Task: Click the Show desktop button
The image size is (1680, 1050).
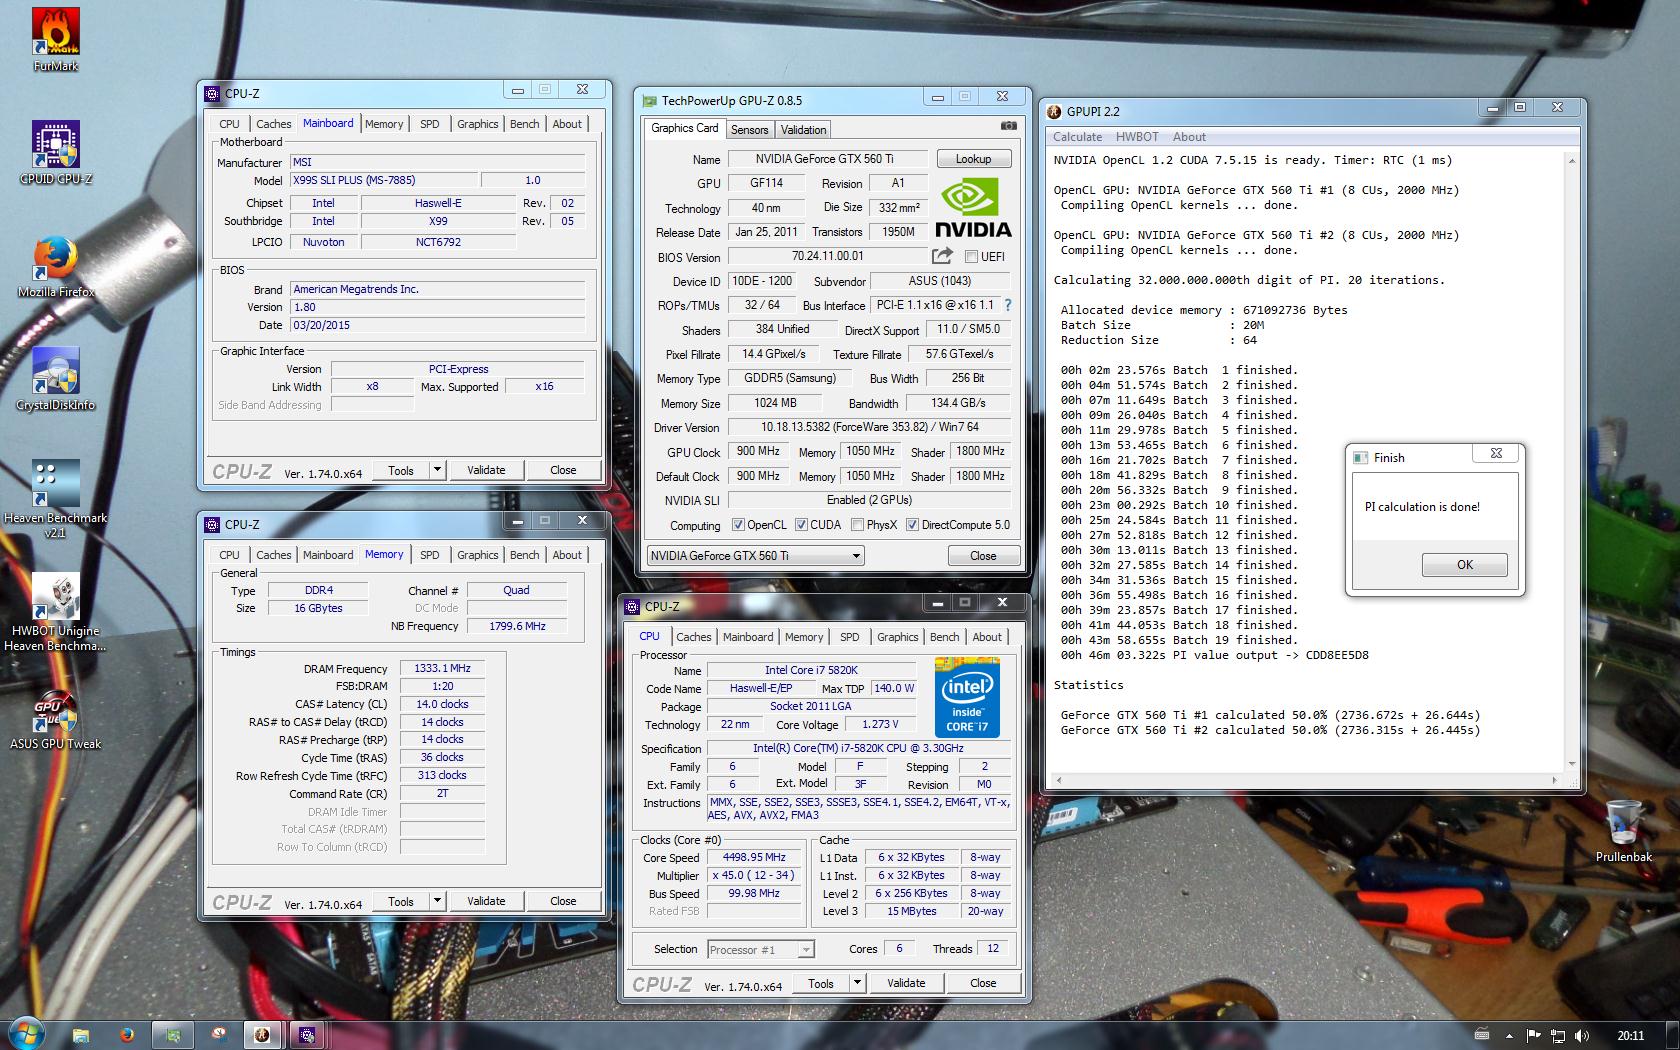Action: tap(1673, 1035)
